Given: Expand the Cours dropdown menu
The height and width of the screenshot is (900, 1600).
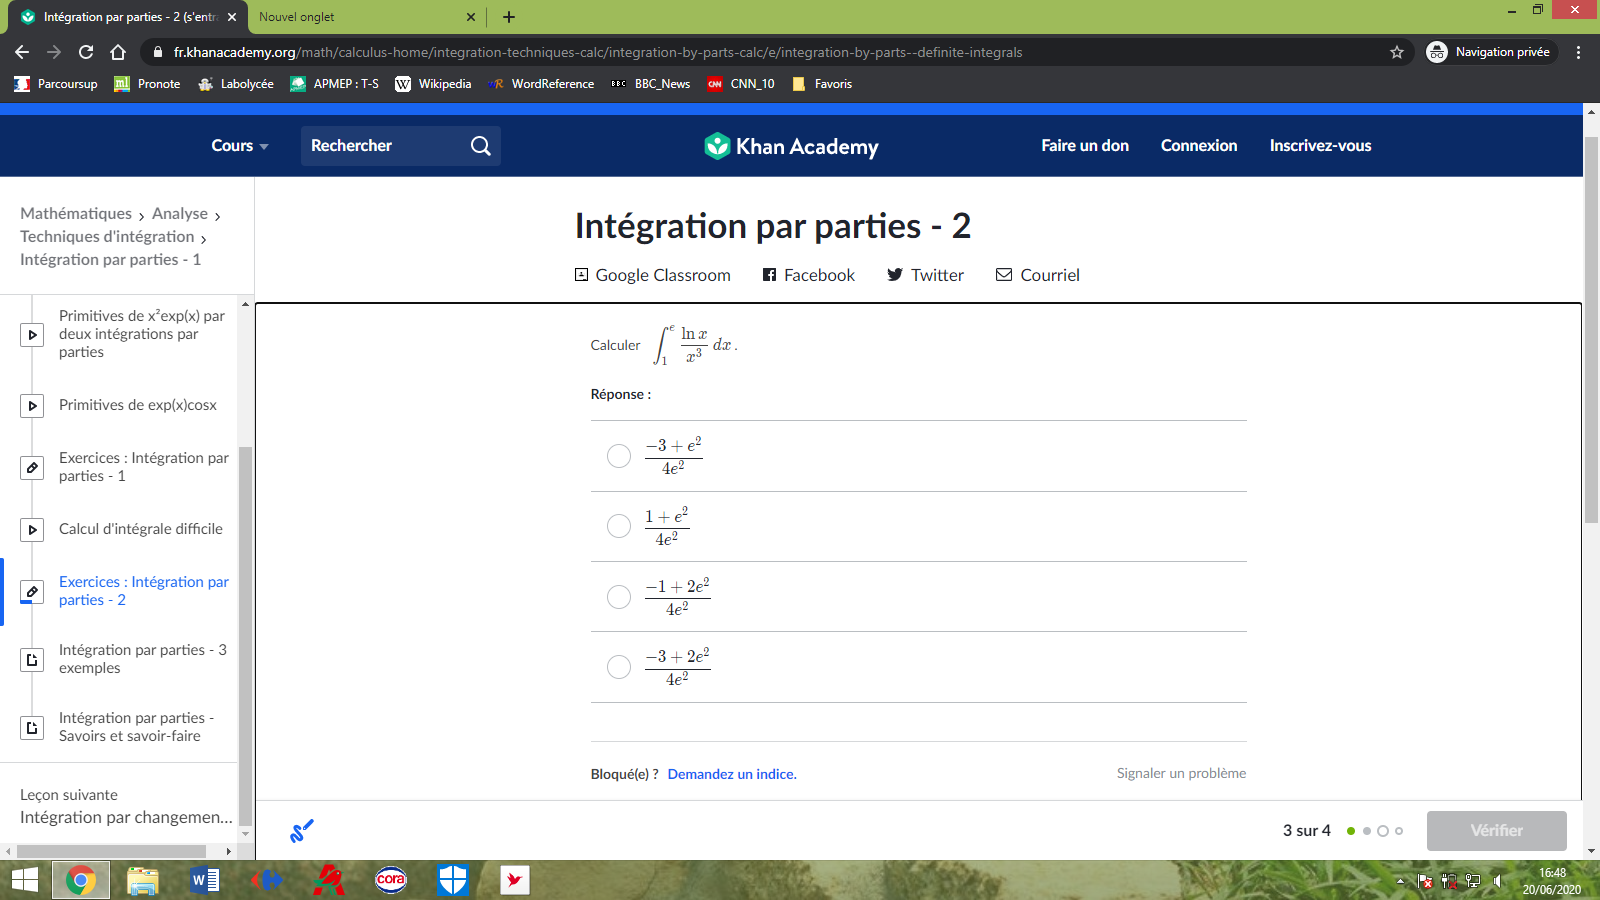Looking at the screenshot, I should 240,146.
